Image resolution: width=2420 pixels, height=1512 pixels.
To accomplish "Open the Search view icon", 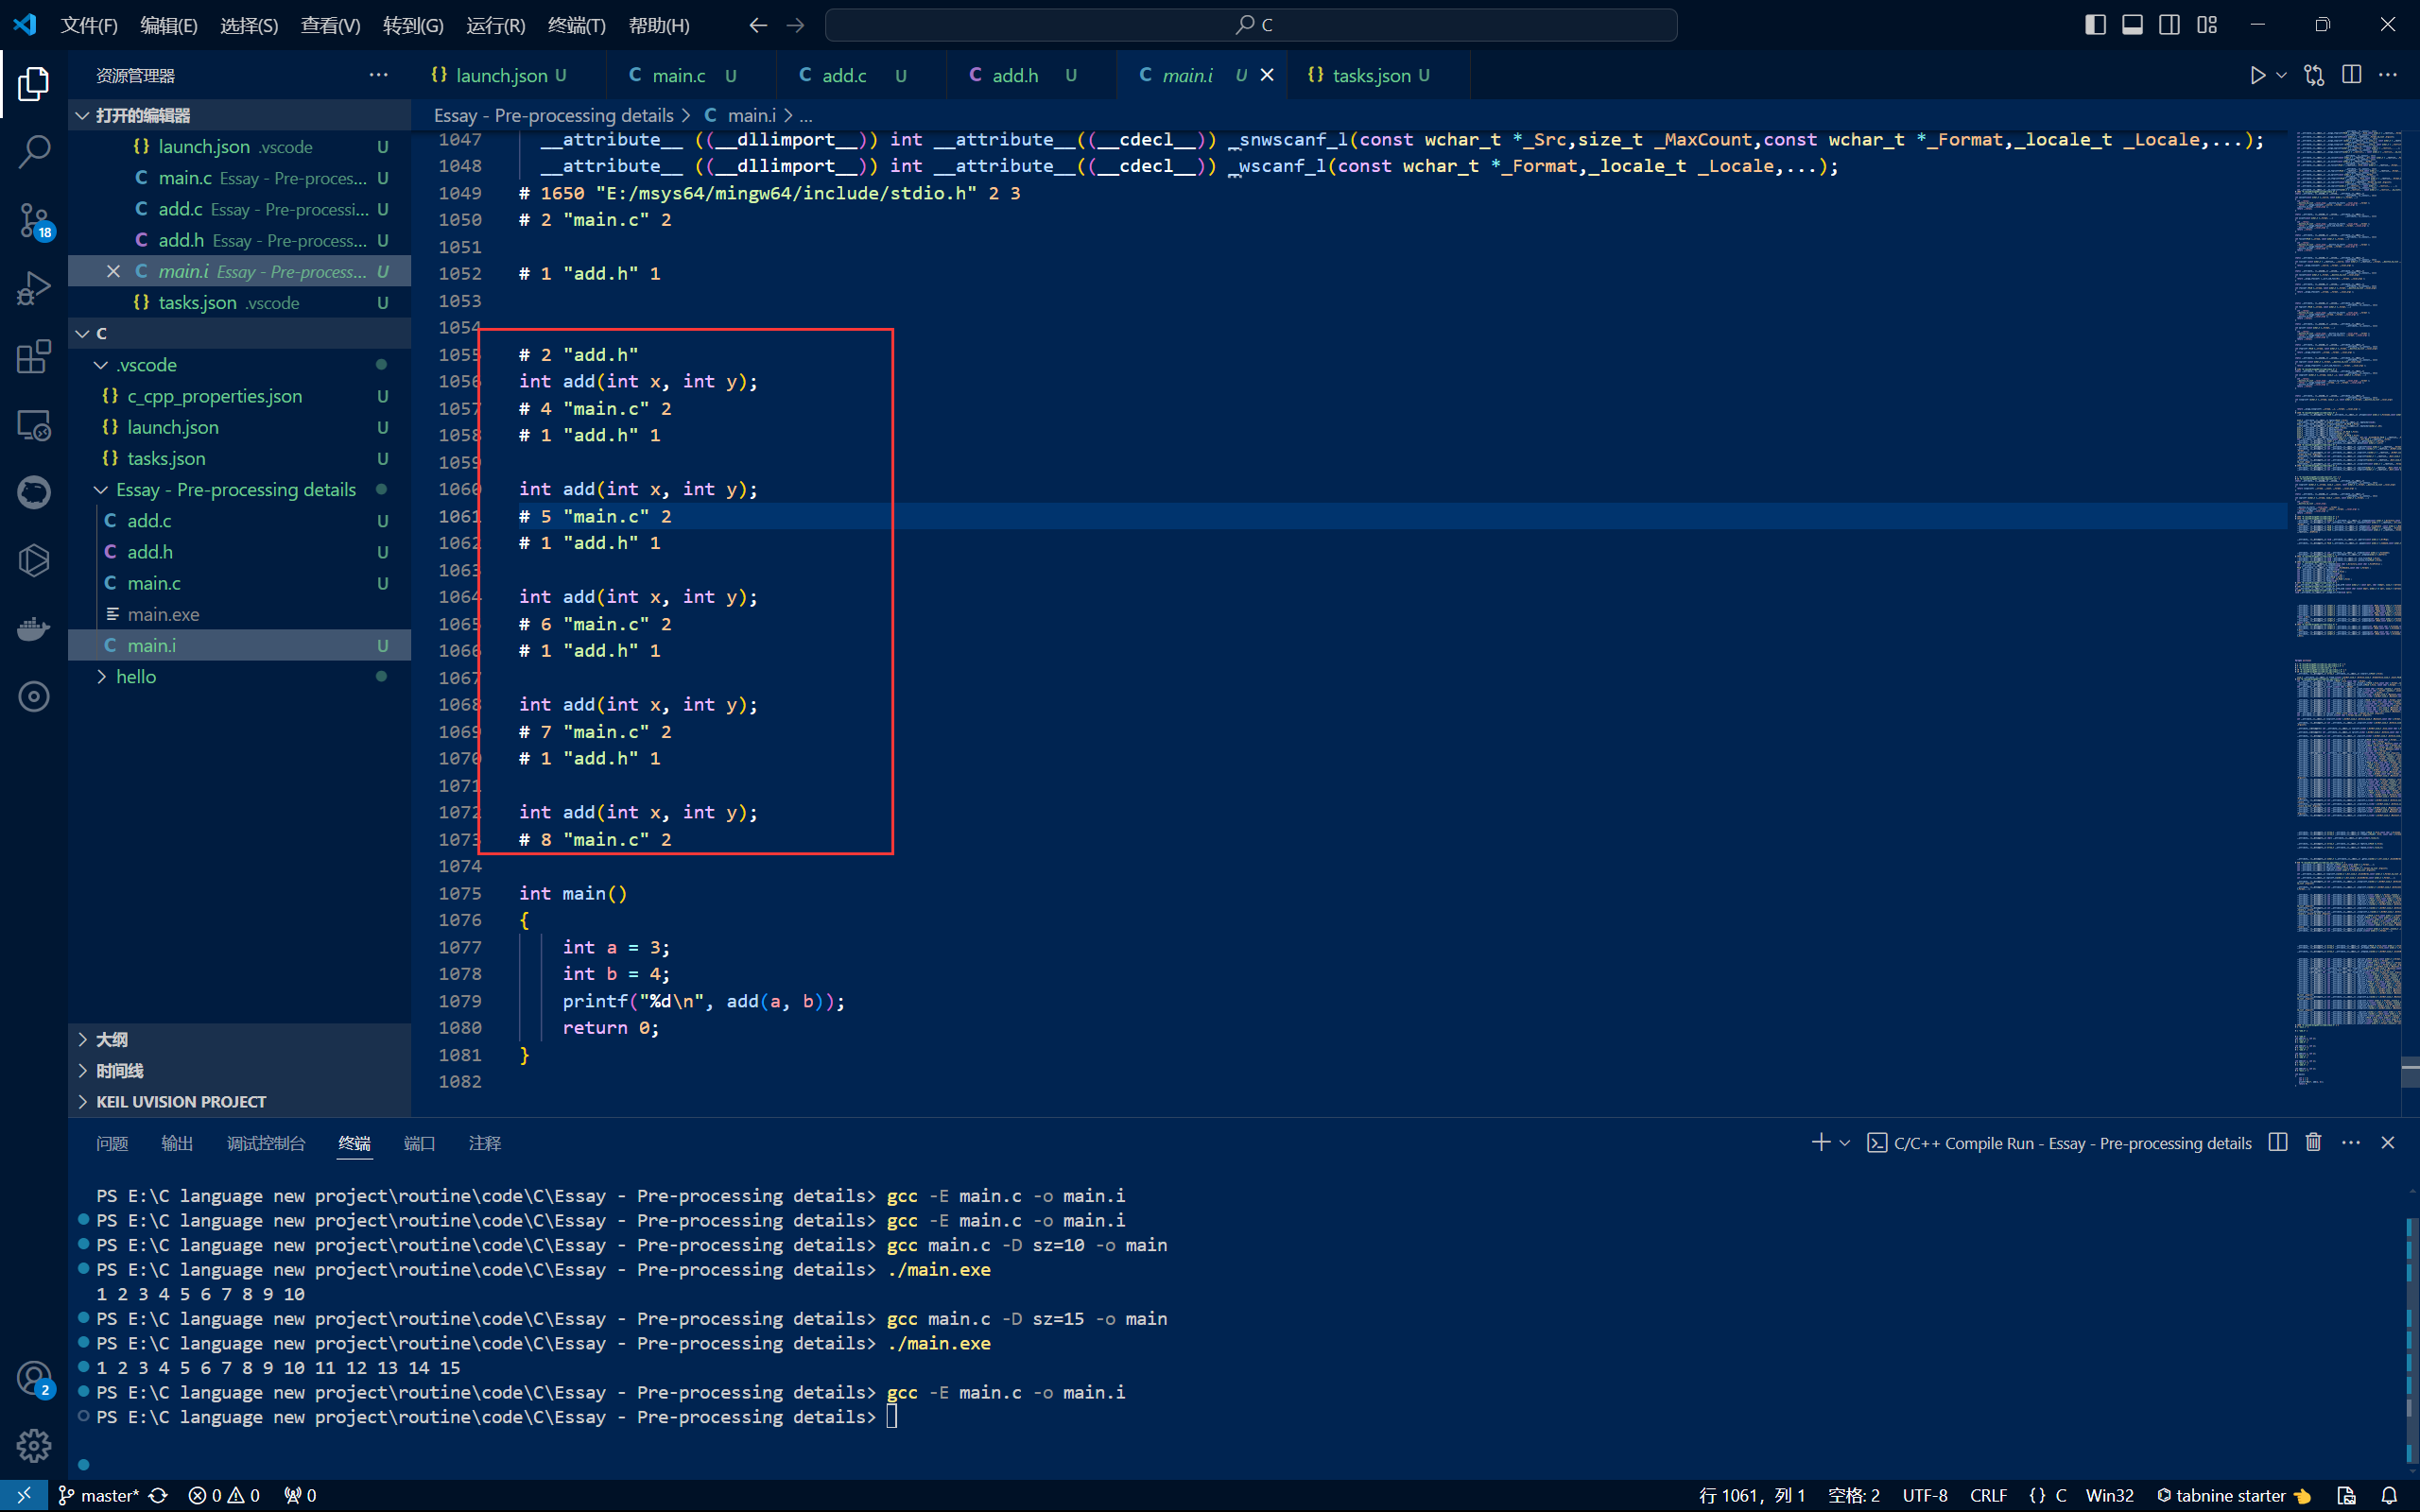I will (34, 152).
